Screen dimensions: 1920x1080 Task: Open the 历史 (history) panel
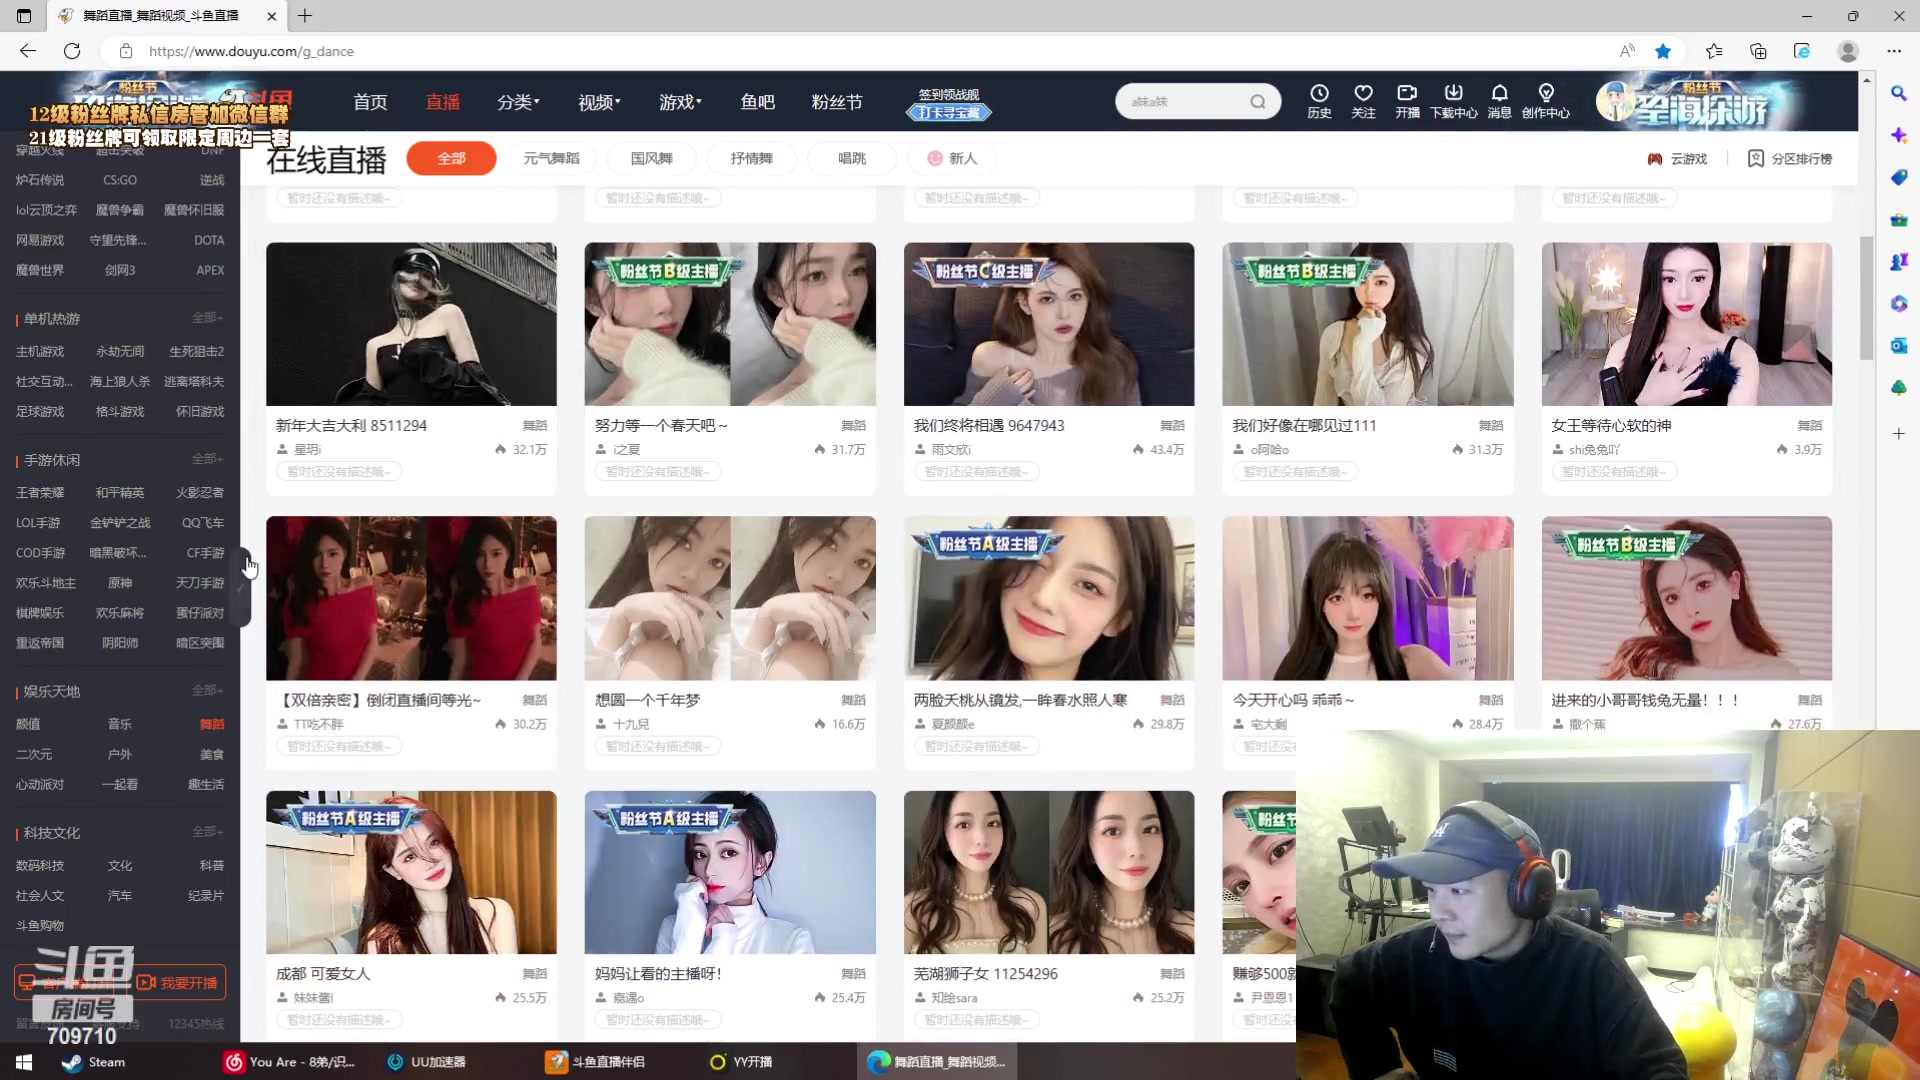coord(1319,101)
